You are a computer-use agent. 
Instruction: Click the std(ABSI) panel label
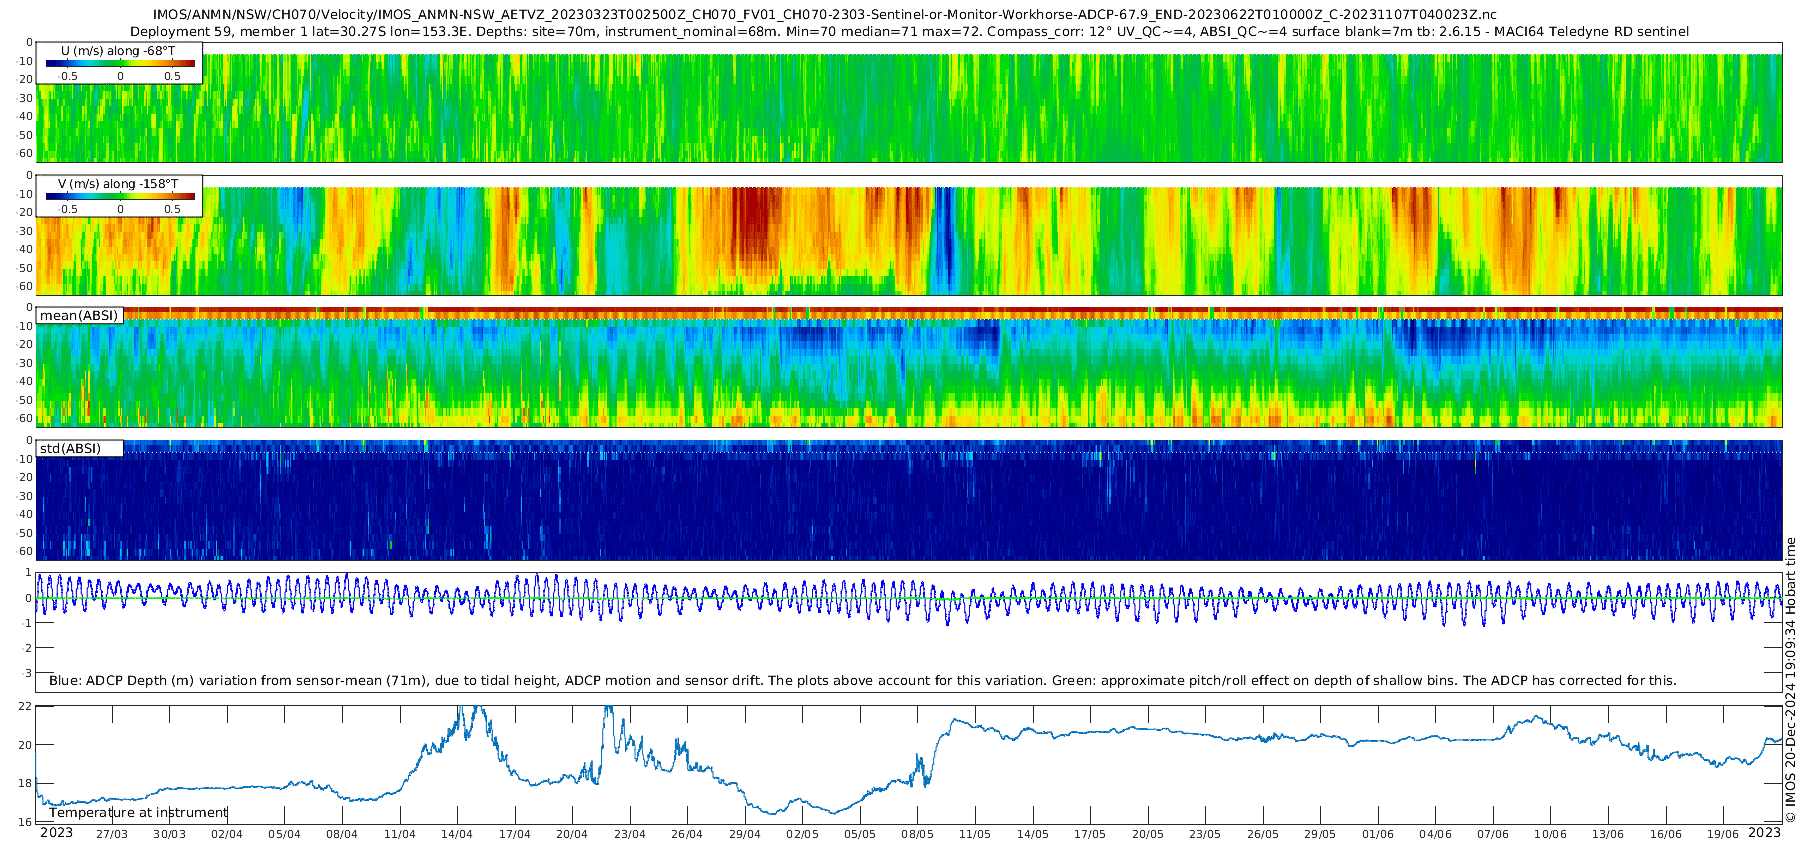click(70, 449)
